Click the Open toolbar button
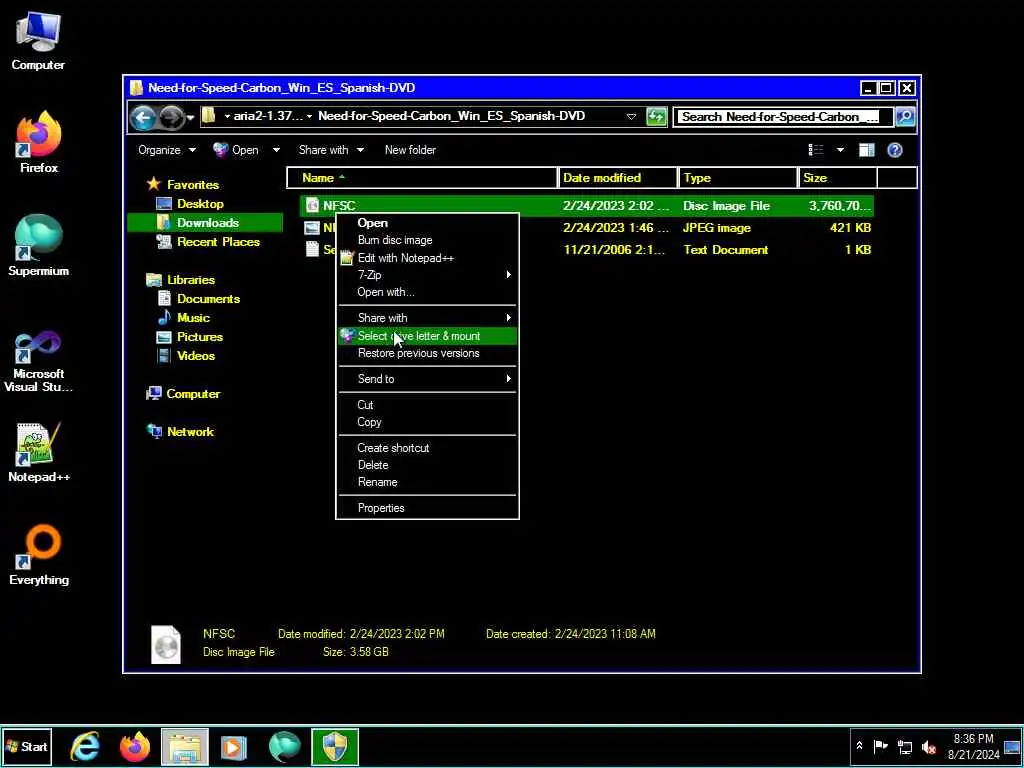 [x=236, y=150]
